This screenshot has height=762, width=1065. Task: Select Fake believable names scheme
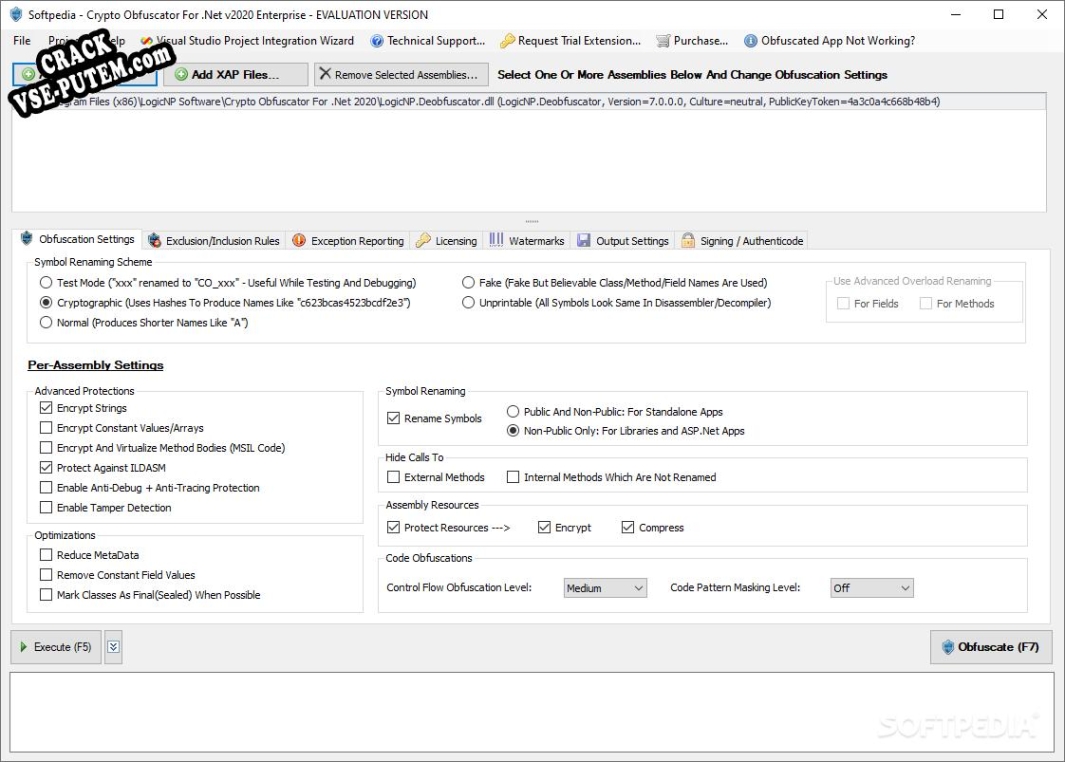click(x=468, y=283)
